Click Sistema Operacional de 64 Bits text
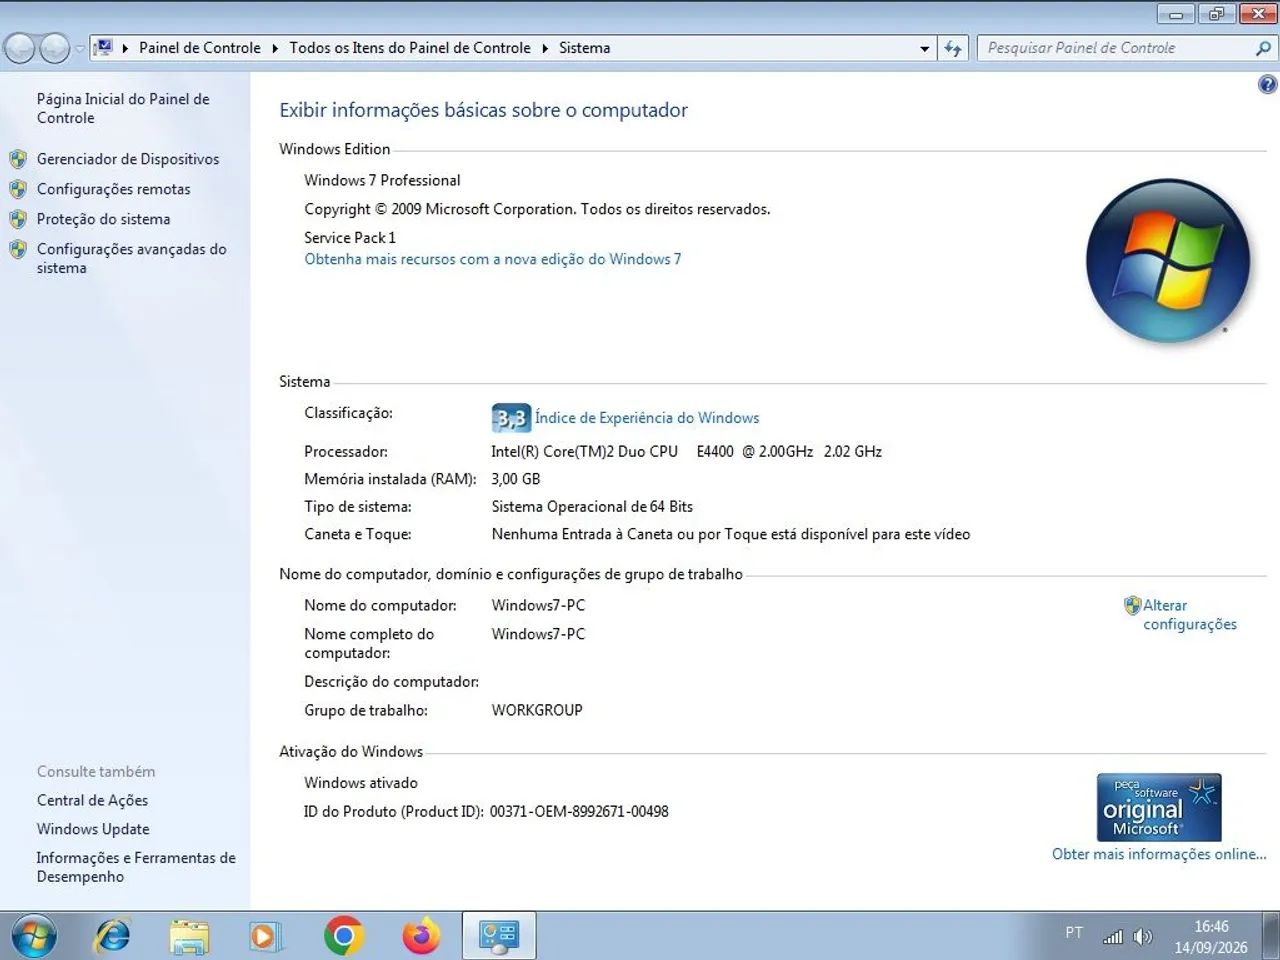The width and height of the screenshot is (1280, 960). point(592,507)
